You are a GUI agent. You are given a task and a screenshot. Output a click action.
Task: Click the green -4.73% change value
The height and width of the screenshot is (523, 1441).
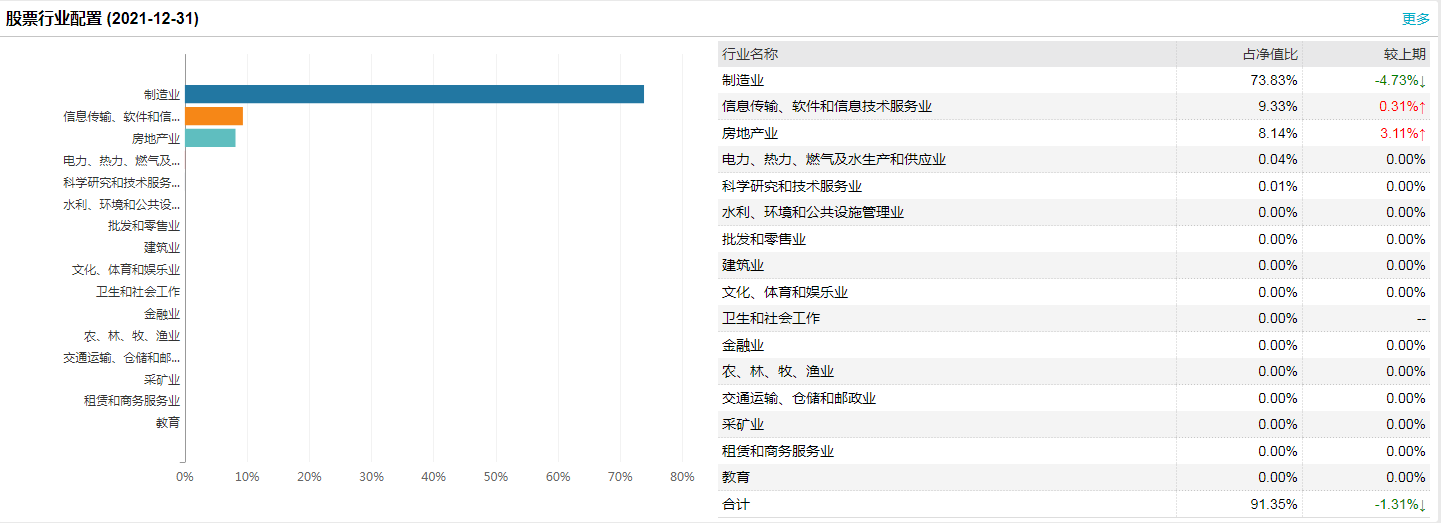tap(1398, 80)
